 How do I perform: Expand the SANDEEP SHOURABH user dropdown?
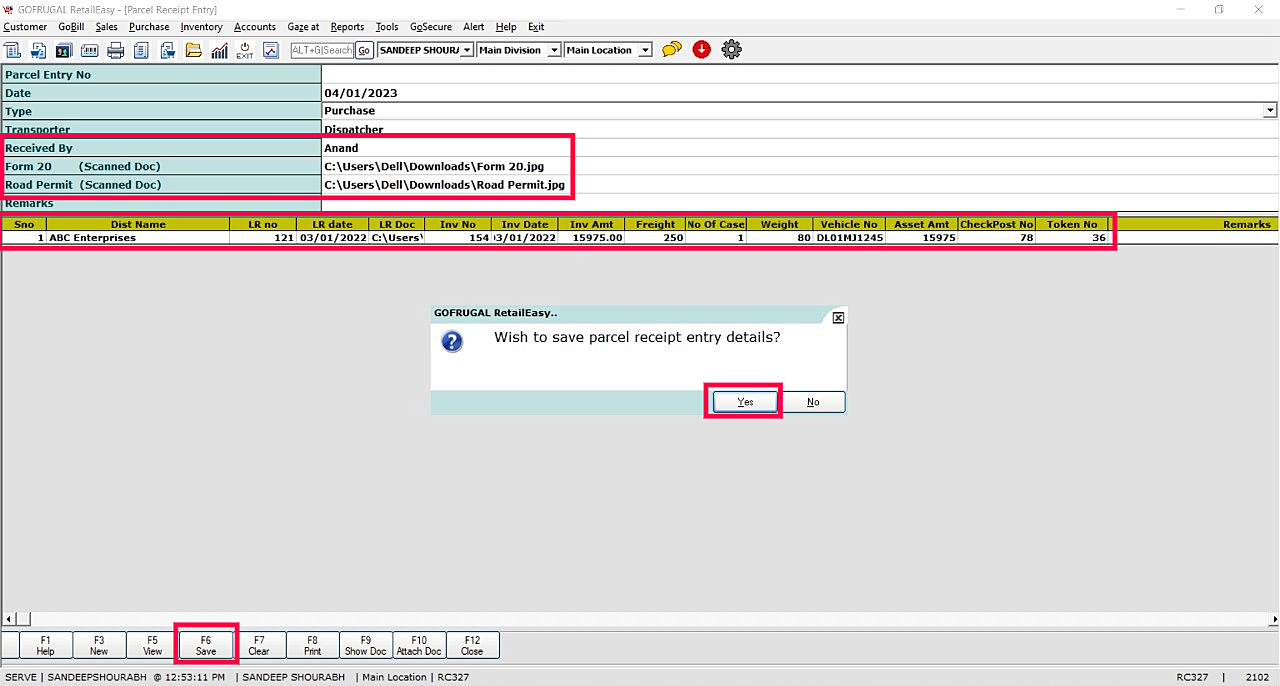coord(467,50)
